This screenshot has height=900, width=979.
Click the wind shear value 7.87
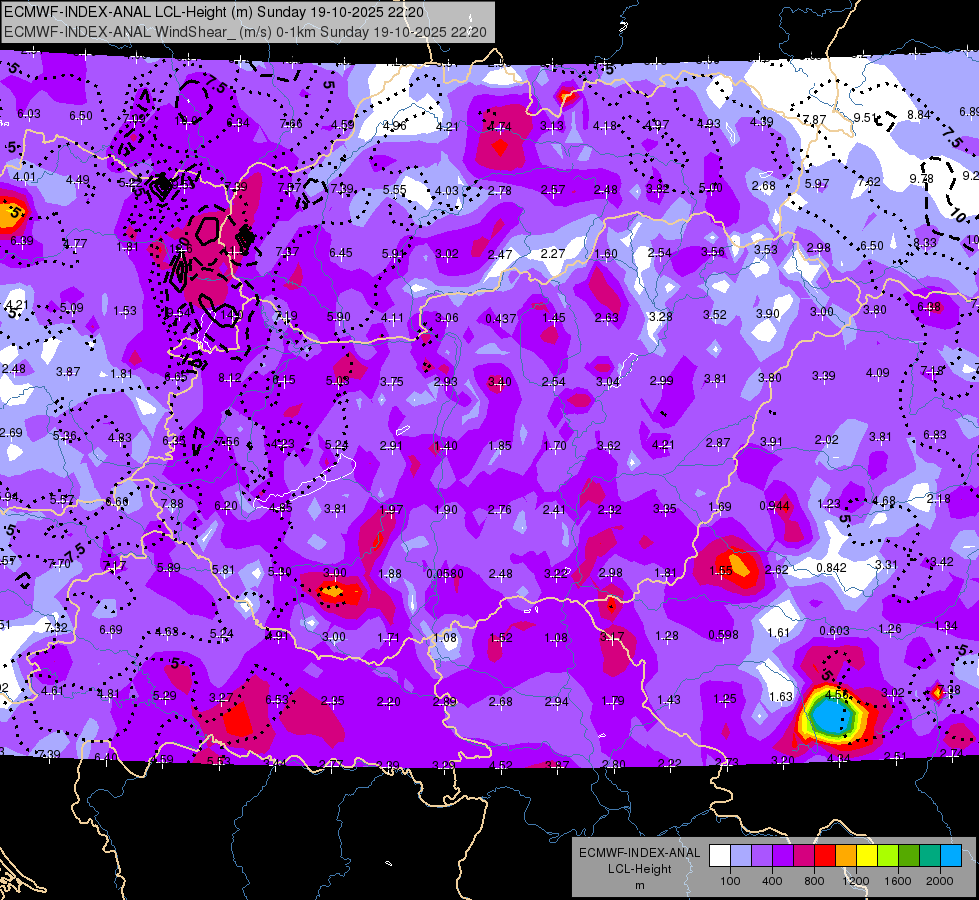pos(814,119)
